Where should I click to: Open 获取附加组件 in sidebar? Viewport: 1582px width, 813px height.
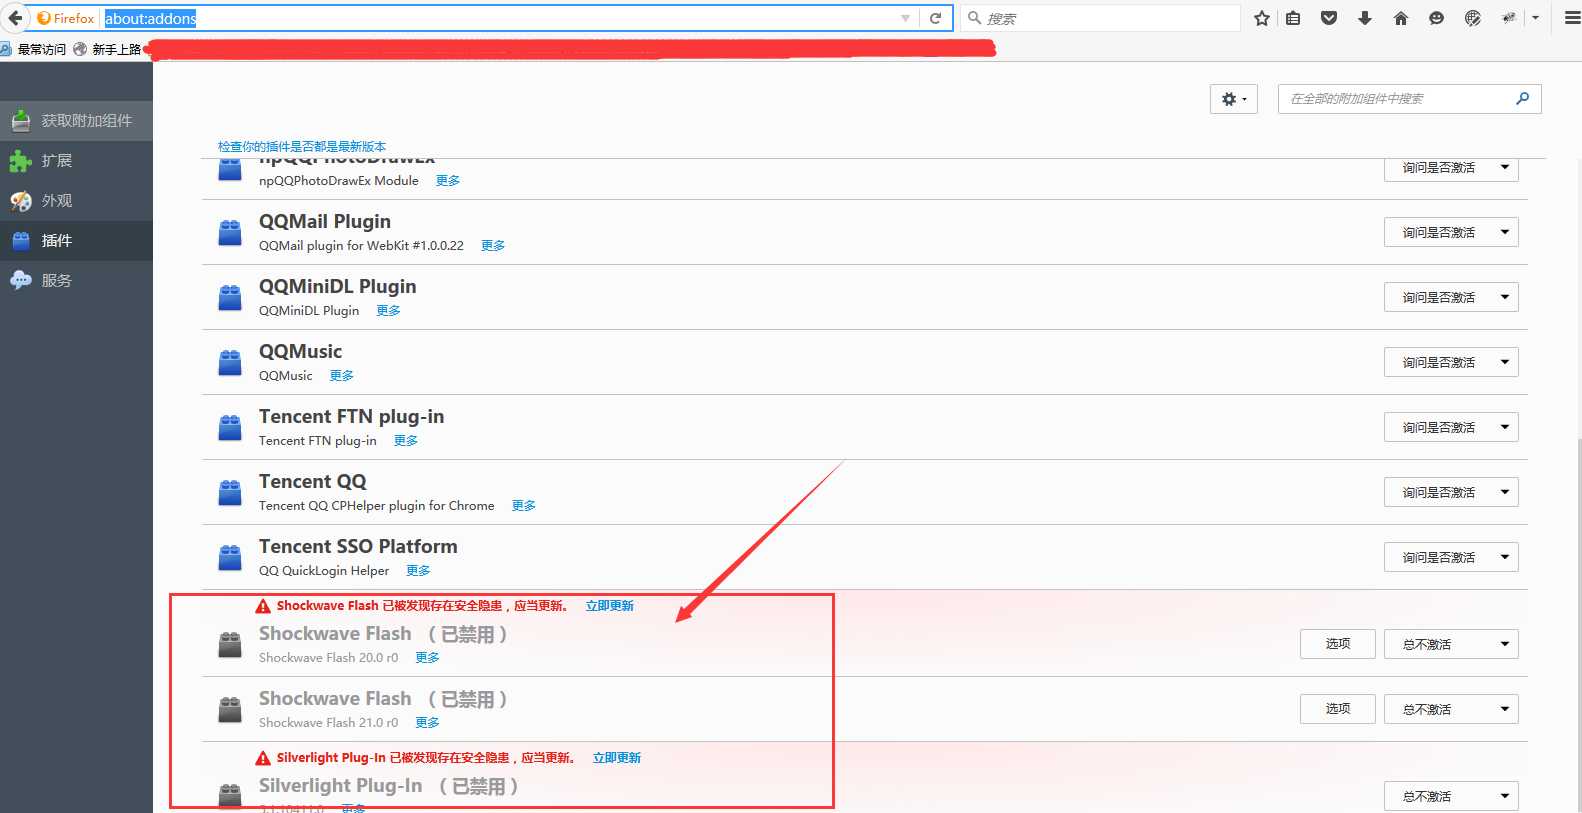(x=76, y=121)
